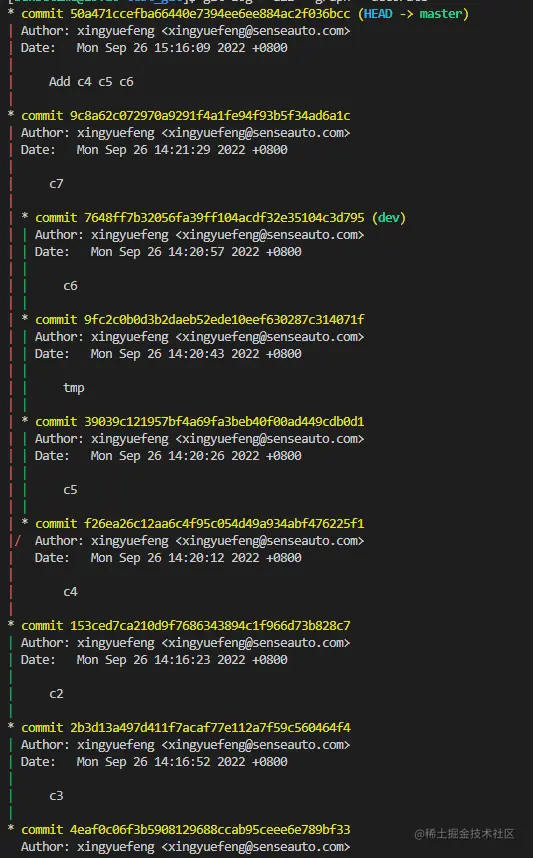This screenshot has width=533, height=858.
Task: Click date 'Mon Sep 26 14:20:26 2022'
Action: point(175,456)
